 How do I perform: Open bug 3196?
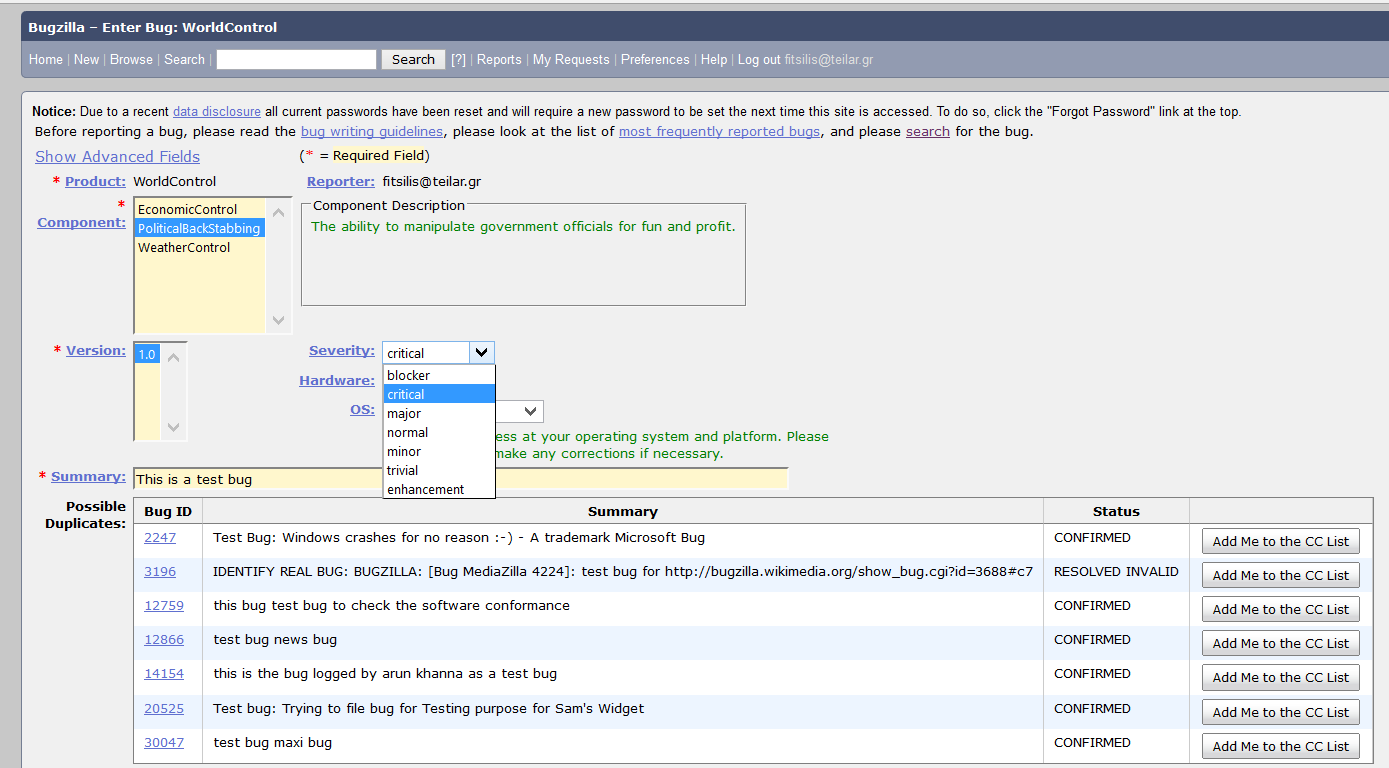point(160,572)
